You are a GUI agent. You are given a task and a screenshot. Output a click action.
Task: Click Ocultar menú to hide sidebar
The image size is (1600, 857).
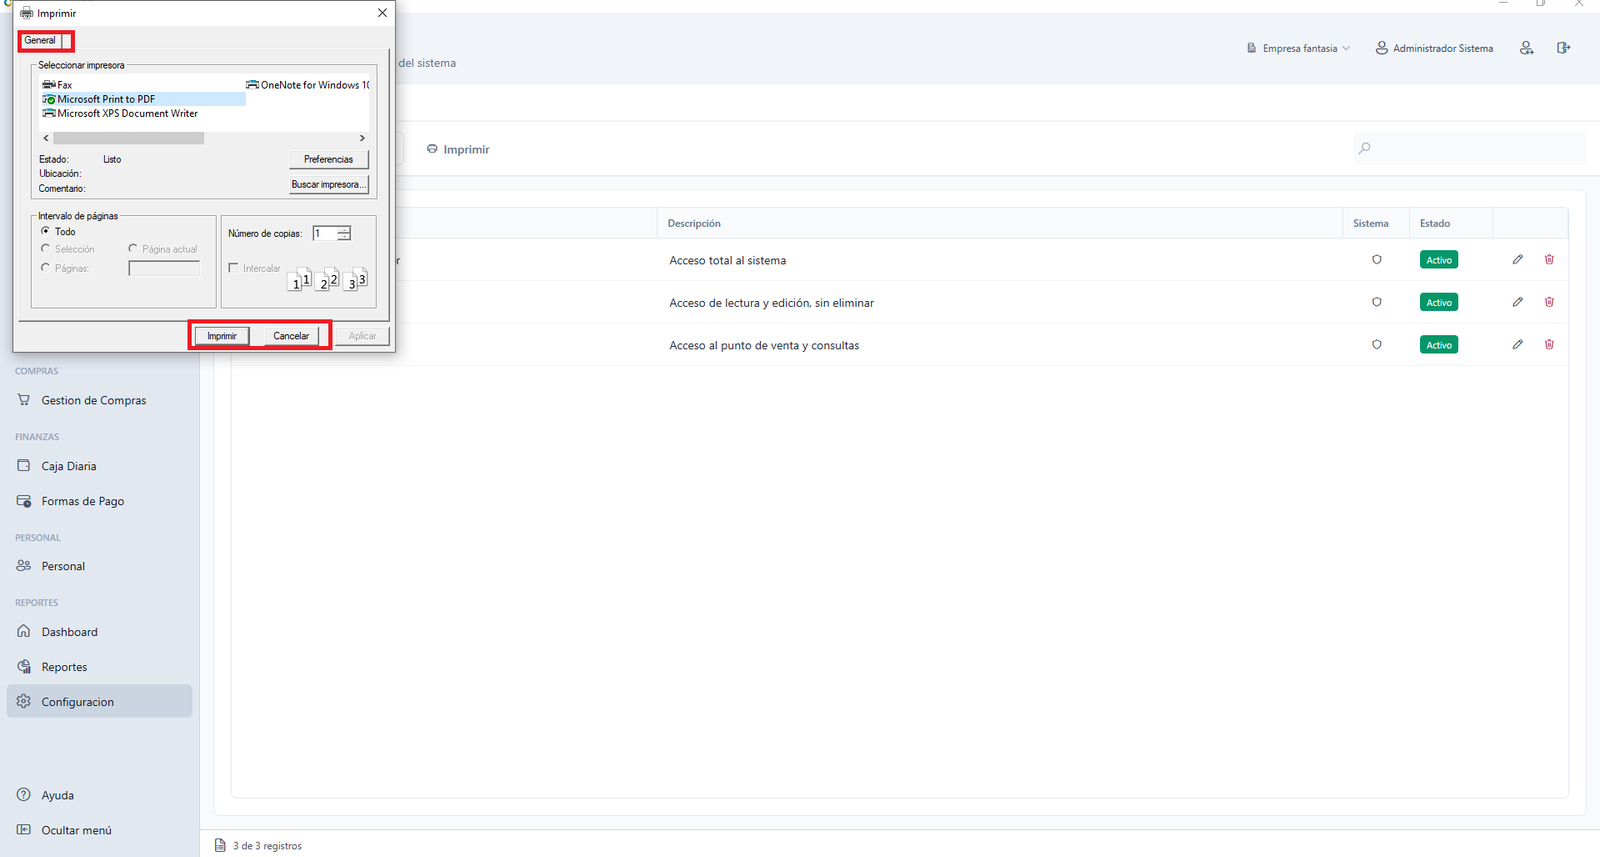(76, 830)
